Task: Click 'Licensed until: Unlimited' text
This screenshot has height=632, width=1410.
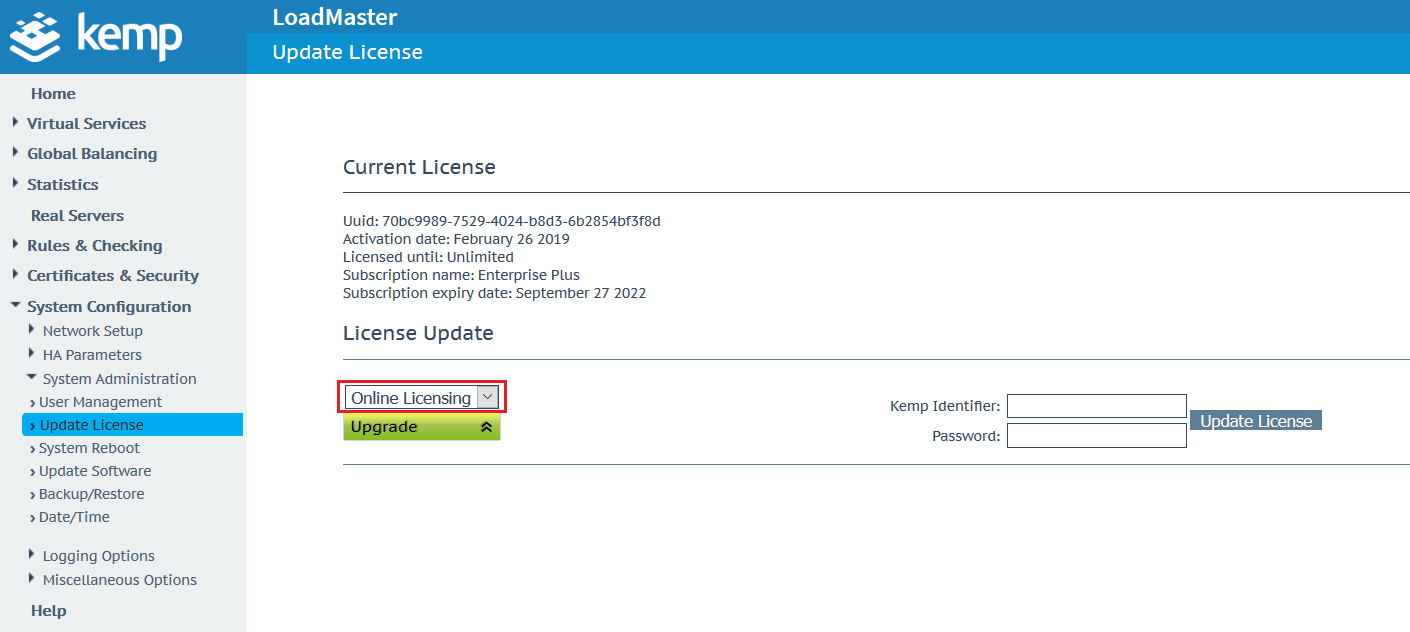Action: 428,257
